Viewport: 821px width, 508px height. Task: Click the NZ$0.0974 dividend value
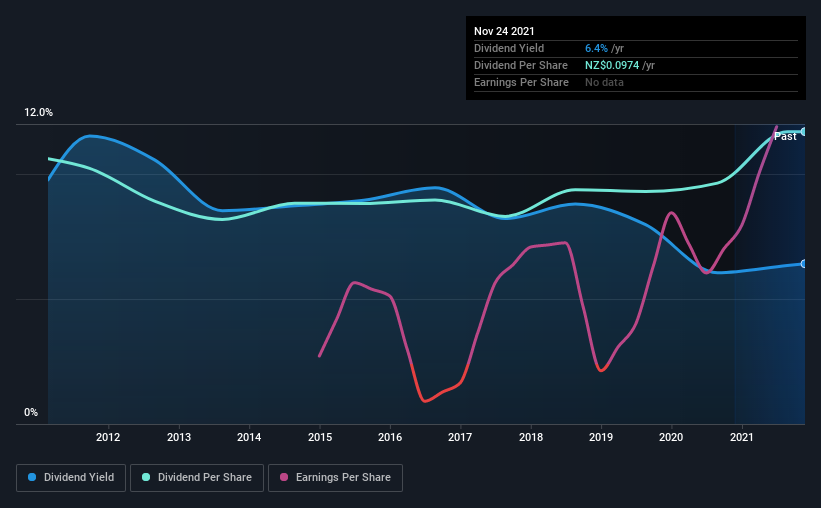612,65
